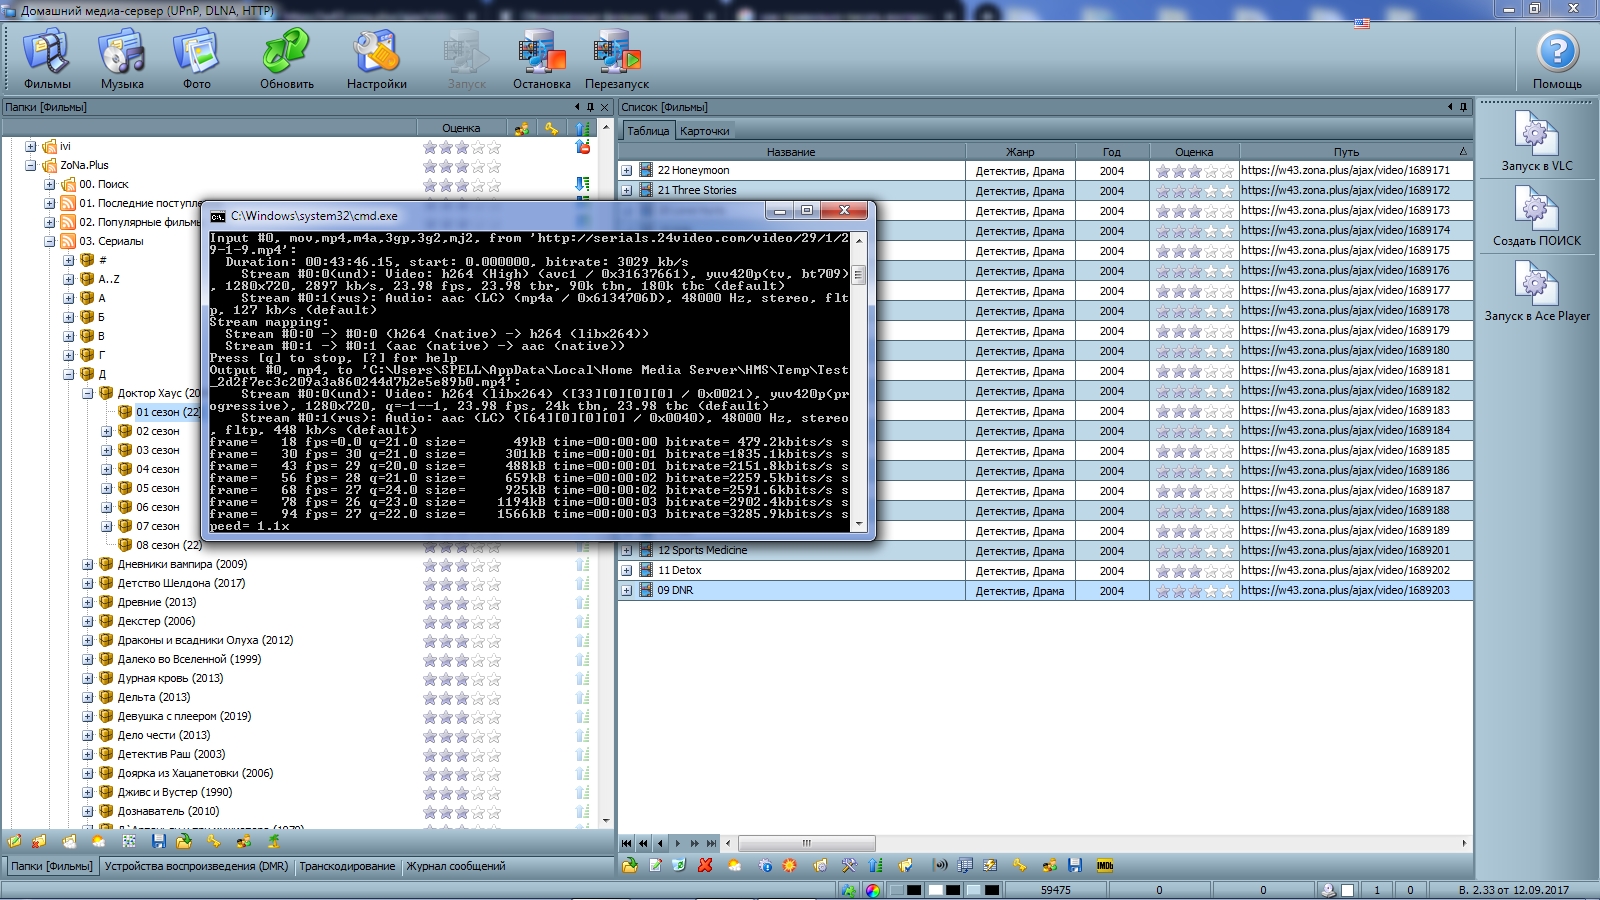This screenshot has width=1600, height=900.
Task: Click the floppy save icon in folders toolbar
Action: tap(158, 842)
